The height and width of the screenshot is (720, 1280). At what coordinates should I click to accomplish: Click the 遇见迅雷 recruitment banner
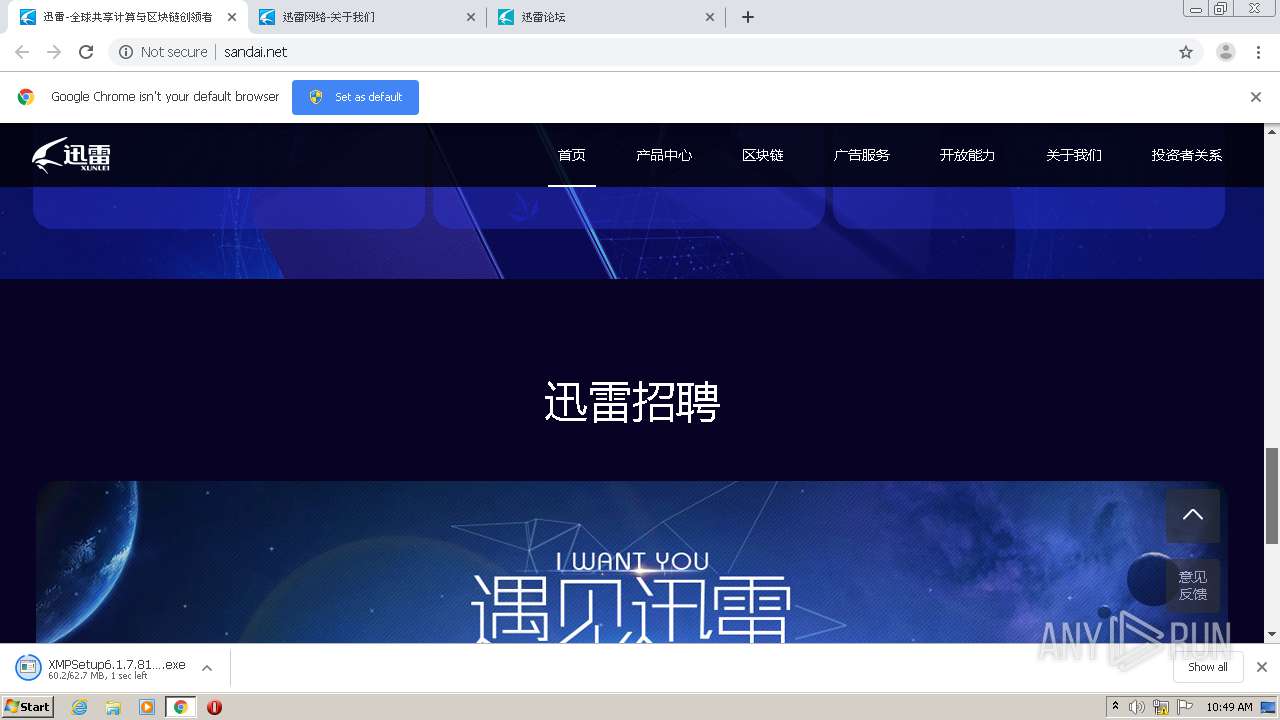pyautogui.click(x=632, y=562)
